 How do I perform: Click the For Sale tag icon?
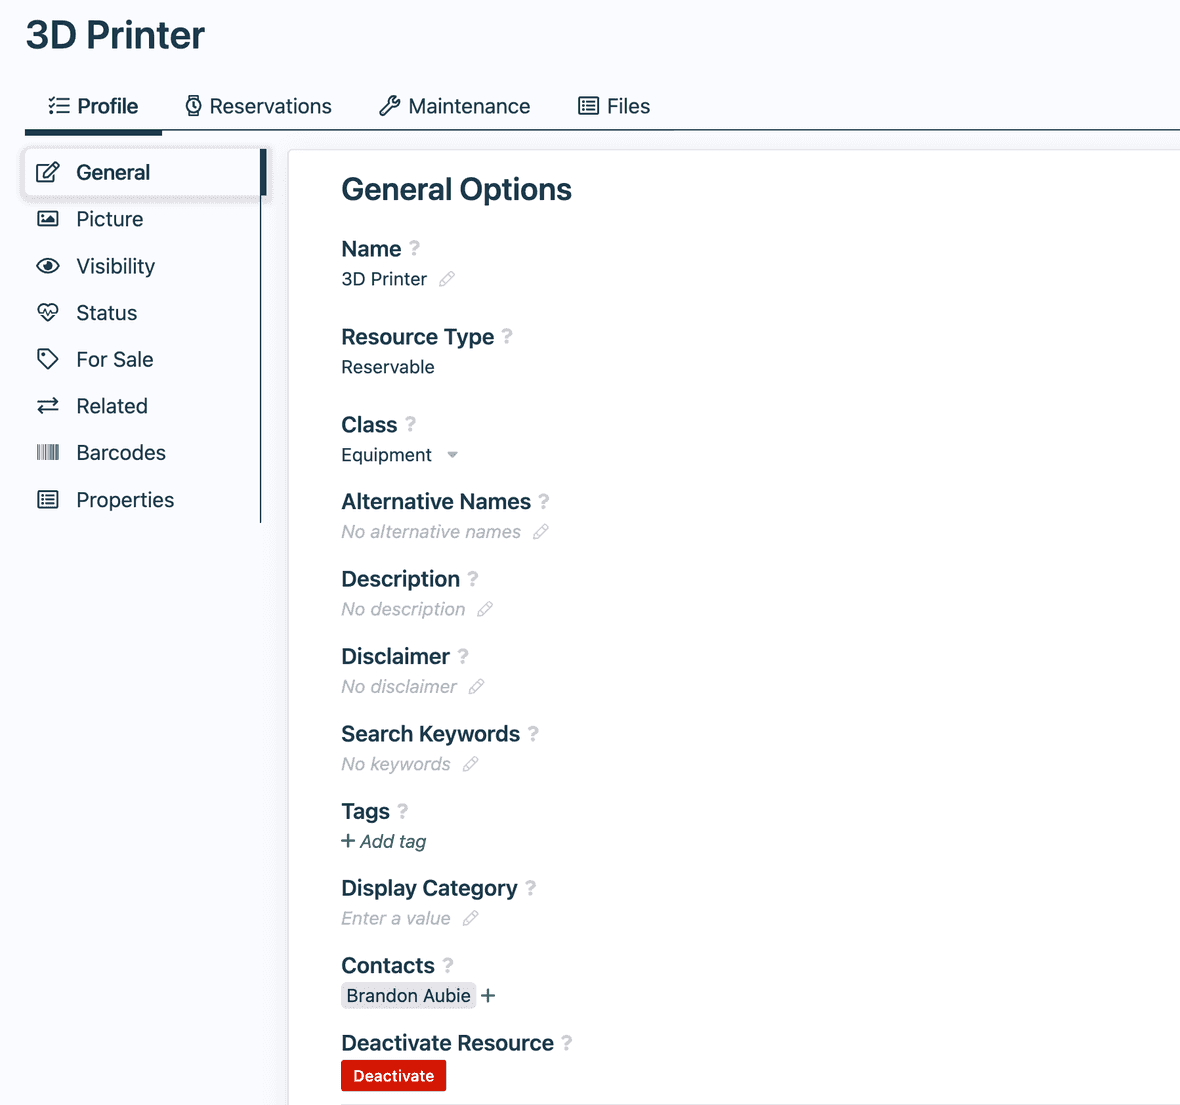(48, 359)
